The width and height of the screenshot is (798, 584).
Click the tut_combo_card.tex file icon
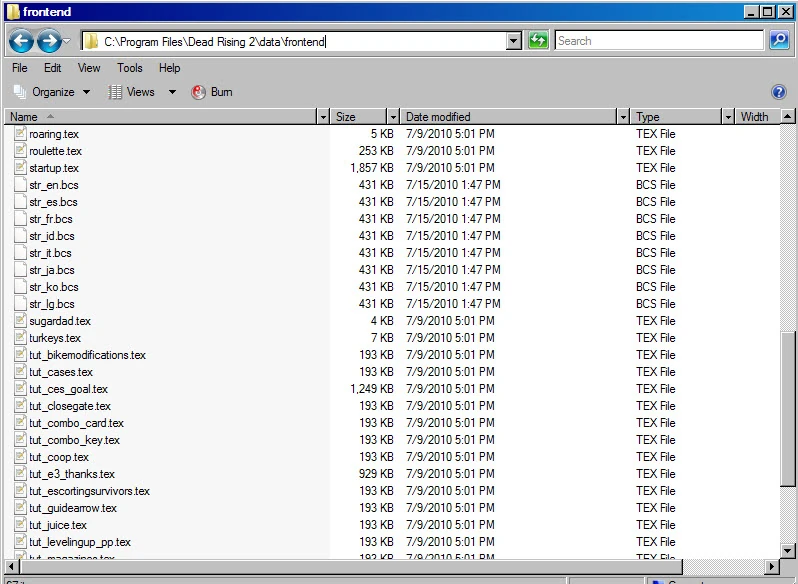pos(20,423)
